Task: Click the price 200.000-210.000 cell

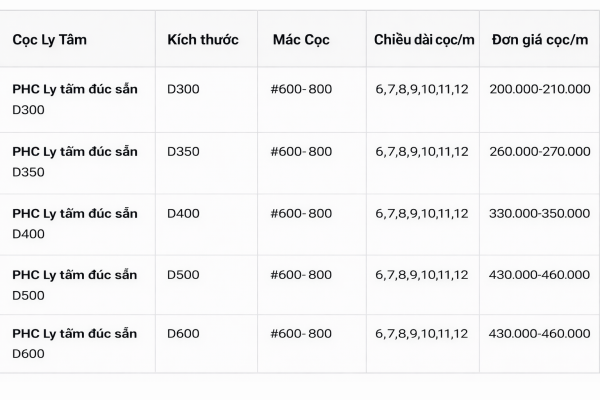Action: tap(540, 90)
